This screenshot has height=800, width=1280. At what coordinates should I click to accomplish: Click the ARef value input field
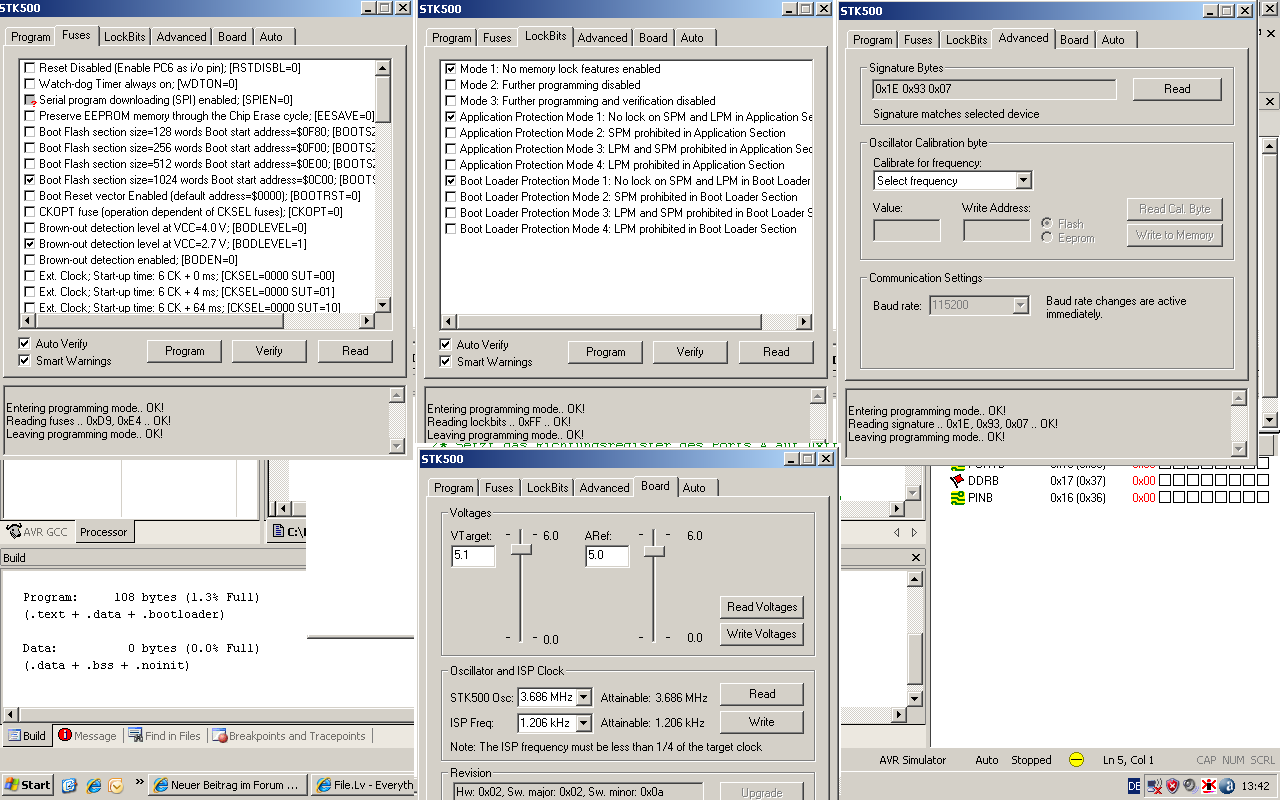607,555
